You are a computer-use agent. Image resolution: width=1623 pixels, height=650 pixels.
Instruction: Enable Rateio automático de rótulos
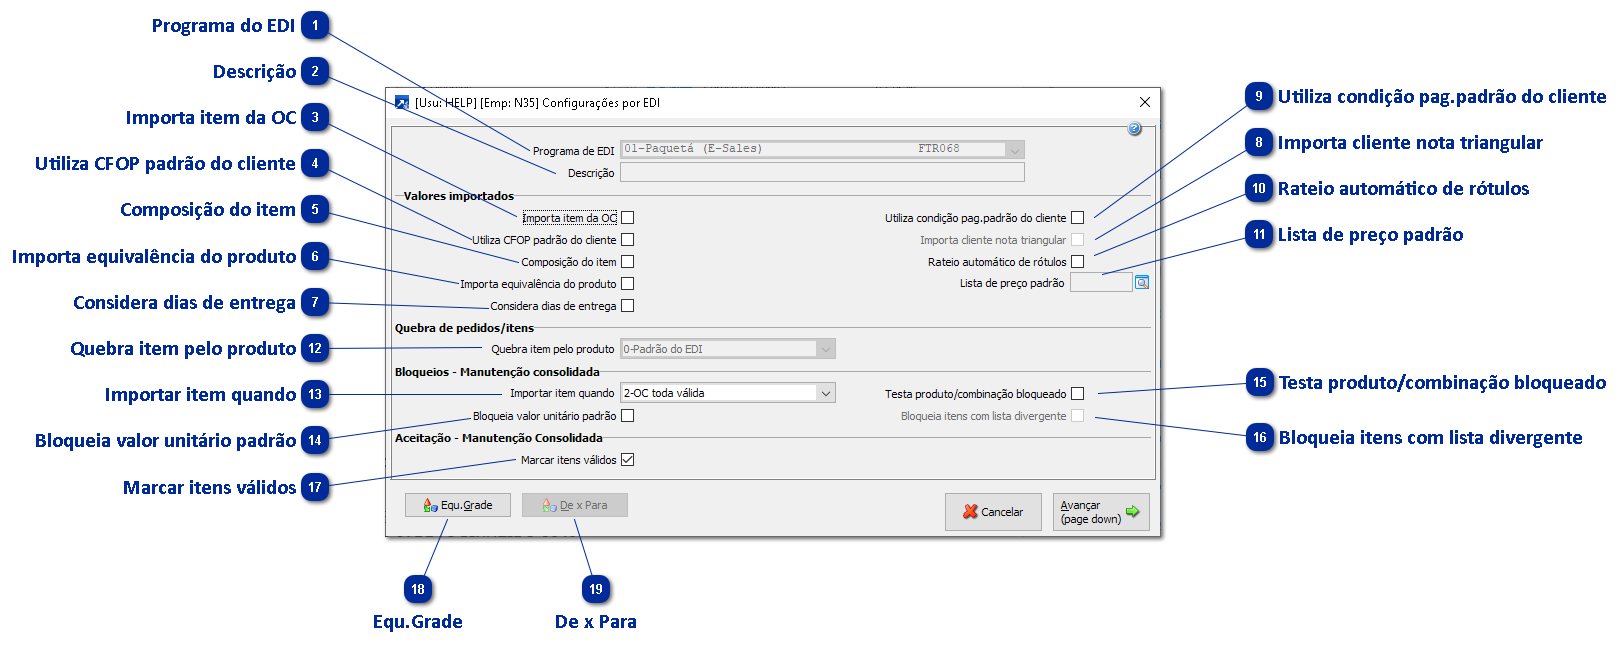tap(1078, 262)
